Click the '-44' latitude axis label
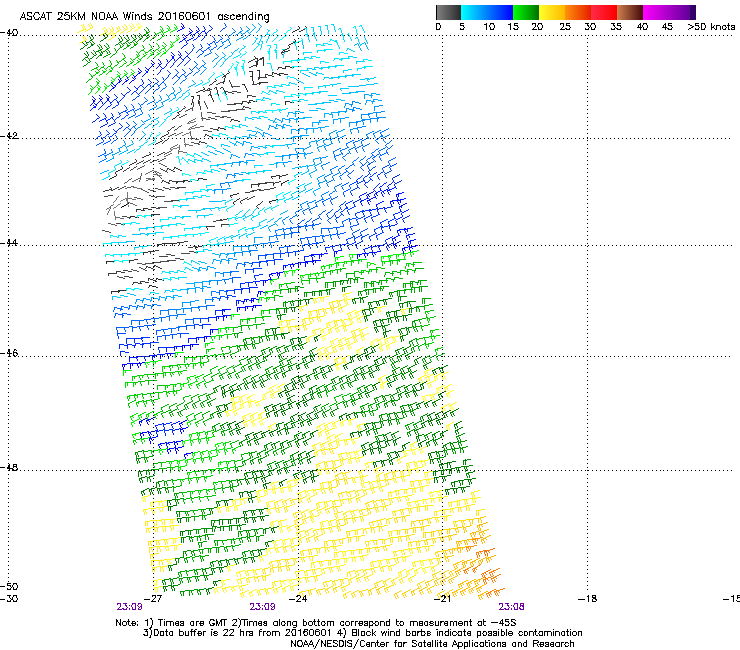 [x=9, y=243]
